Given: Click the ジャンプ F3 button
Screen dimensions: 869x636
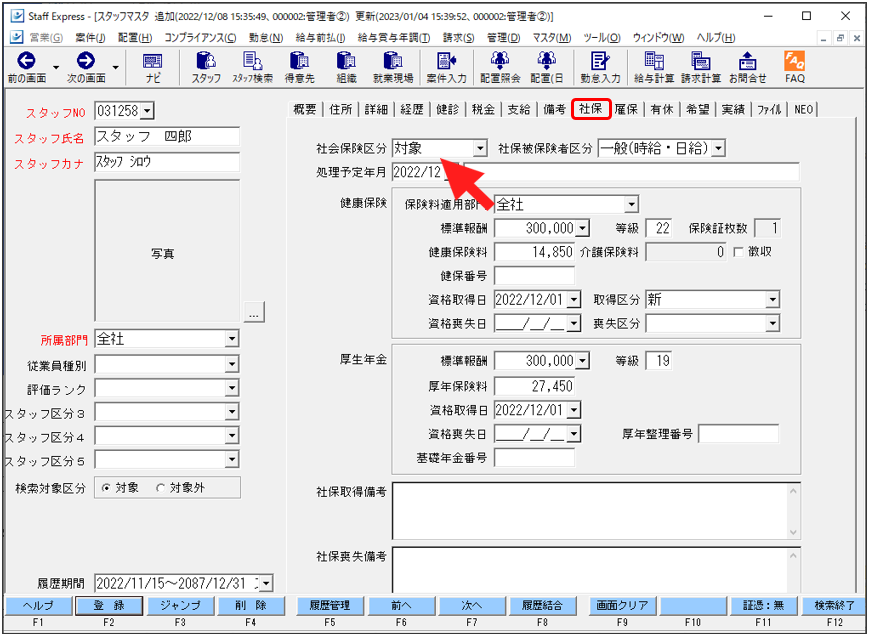Looking at the screenshot, I should [x=181, y=606].
